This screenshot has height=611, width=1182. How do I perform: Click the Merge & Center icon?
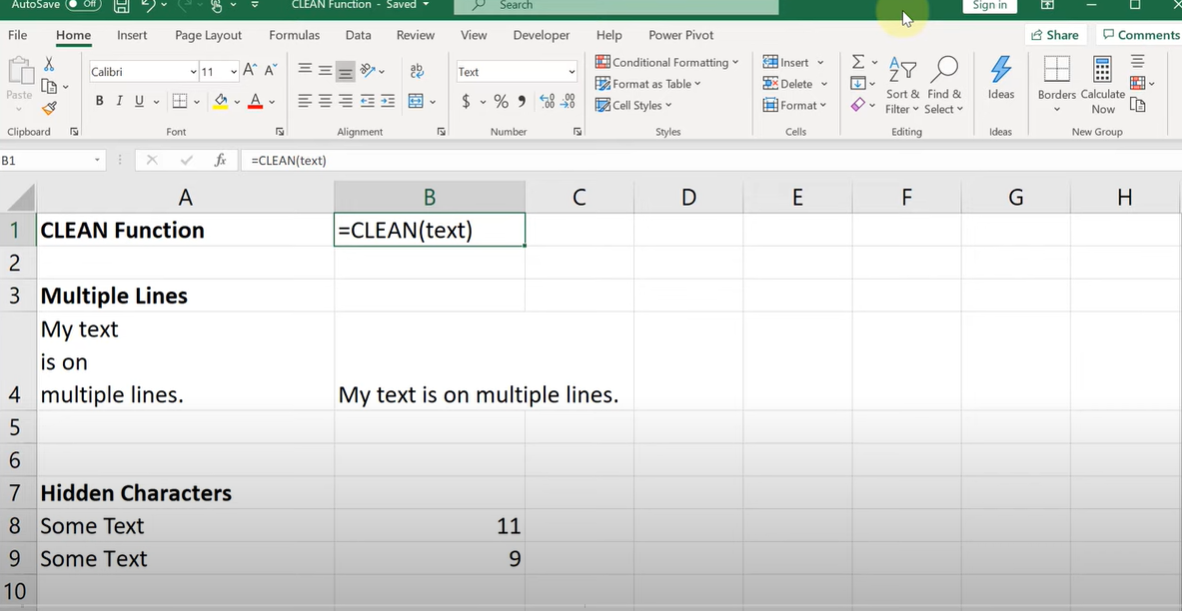tap(415, 101)
